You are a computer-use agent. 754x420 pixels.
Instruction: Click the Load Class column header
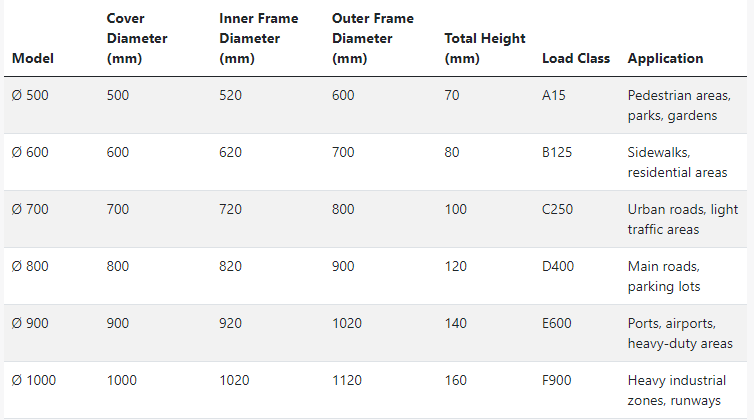click(x=576, y=58)
